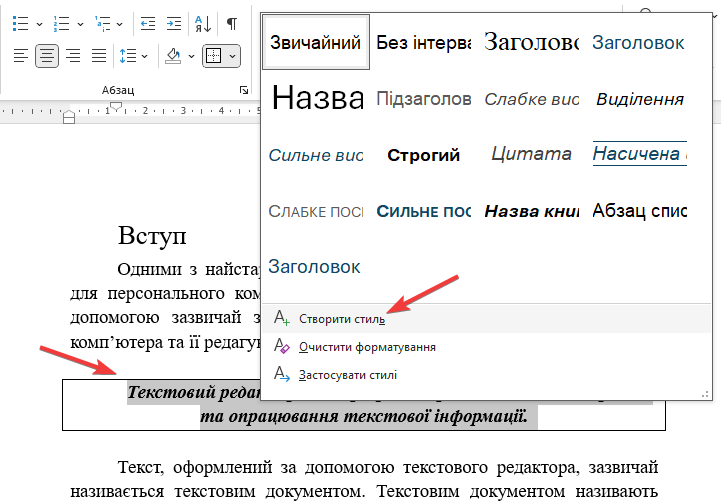
Task: Click Застосувати стилі option
Action: (x=347, y=375)
